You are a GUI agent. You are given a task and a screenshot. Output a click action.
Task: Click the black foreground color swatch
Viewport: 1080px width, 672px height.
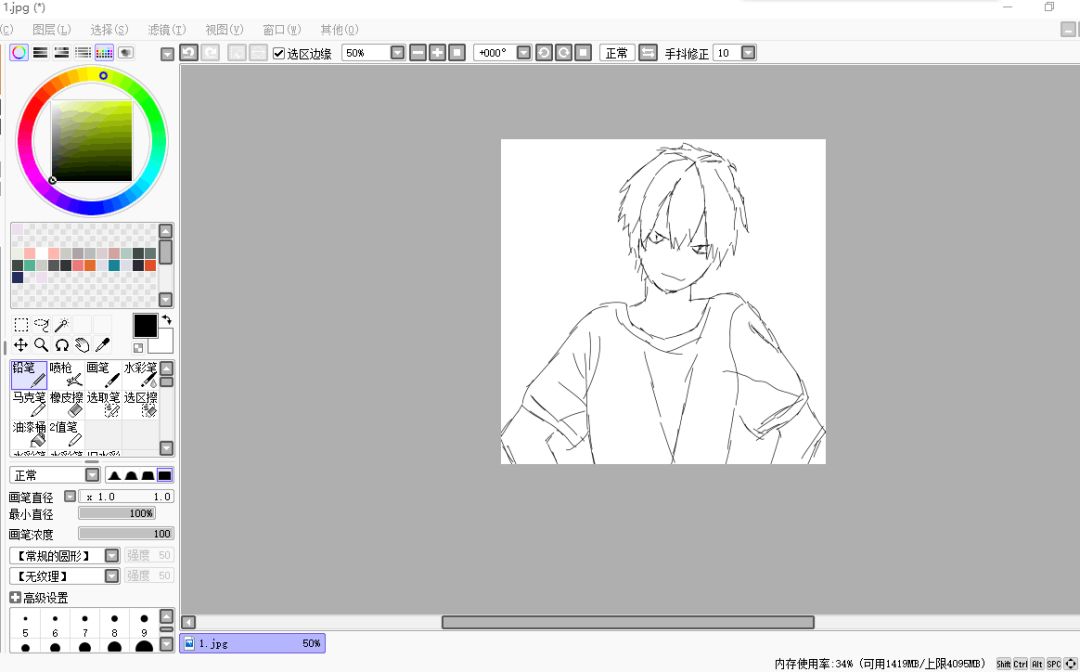145,326
